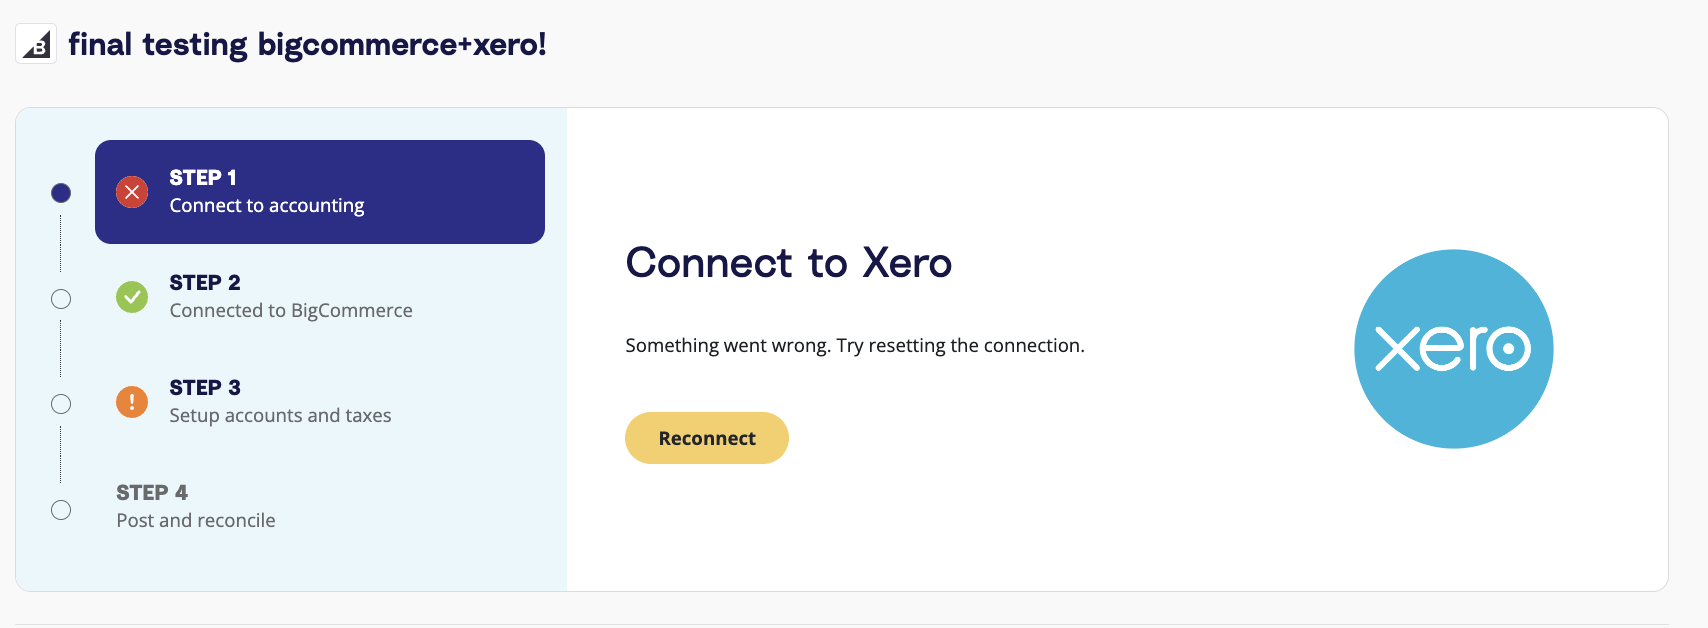
Task: Click the round Xero logo
Action: [x=1453, y=349]
